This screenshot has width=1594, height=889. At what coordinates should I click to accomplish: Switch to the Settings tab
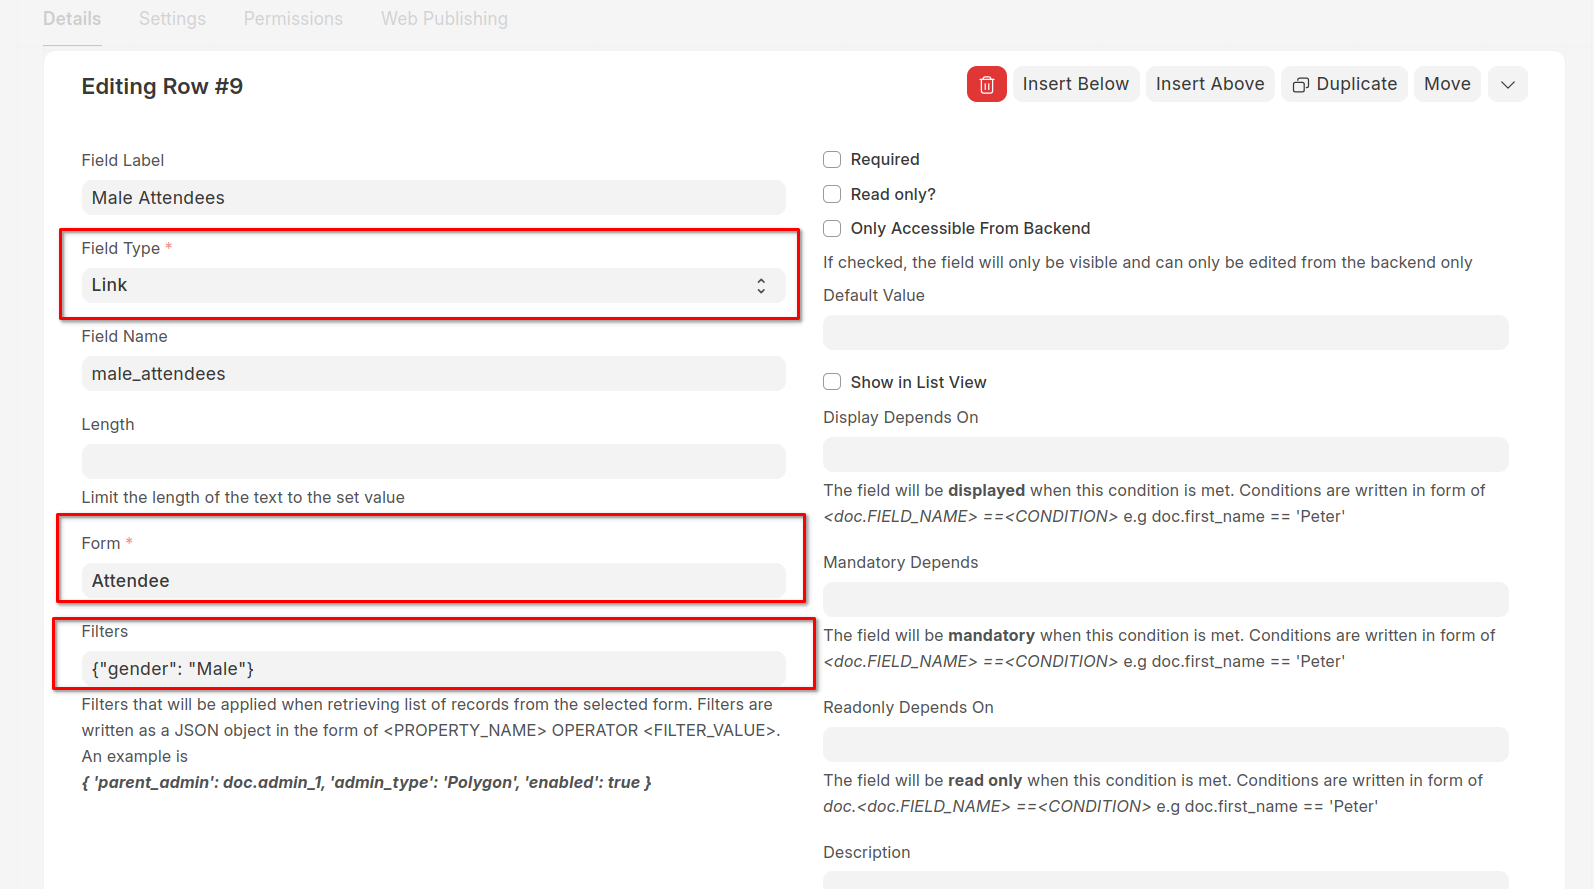coord(172,19)
